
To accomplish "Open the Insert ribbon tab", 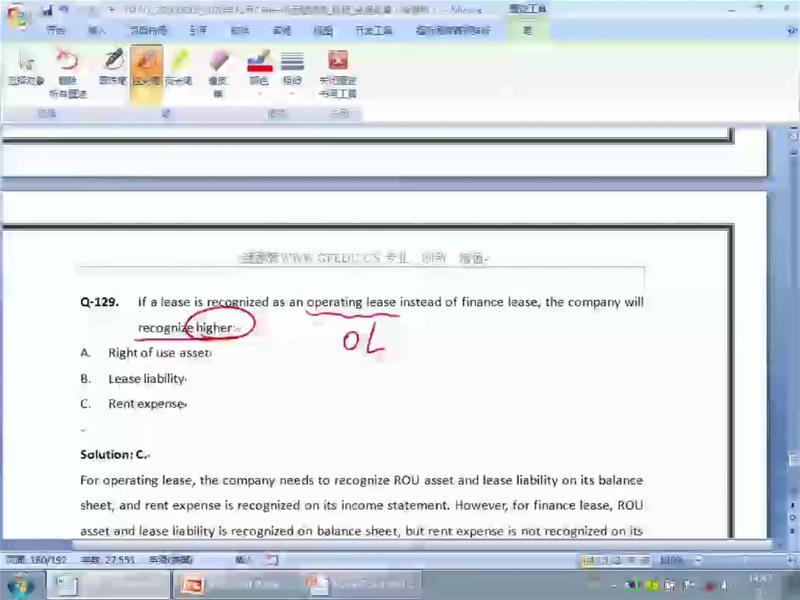I will (x=97, y=31).
